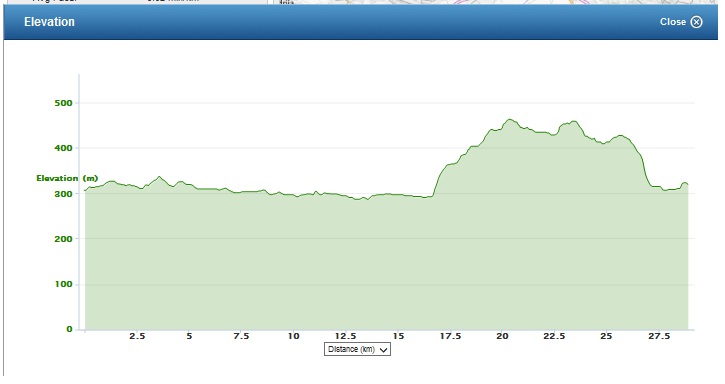Click the 400 elevation axis label

(x=64, y=148)
